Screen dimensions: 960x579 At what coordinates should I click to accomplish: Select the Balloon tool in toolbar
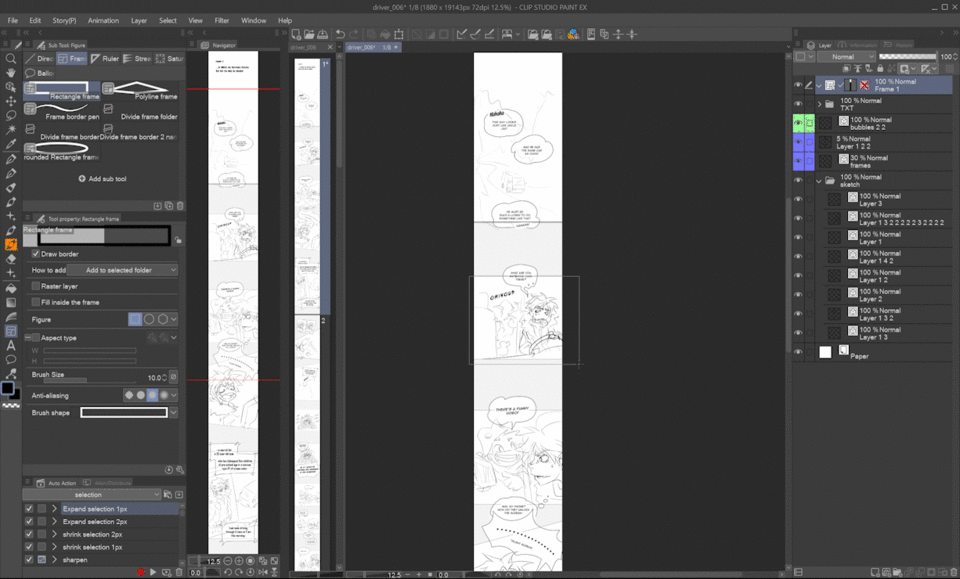10,360
